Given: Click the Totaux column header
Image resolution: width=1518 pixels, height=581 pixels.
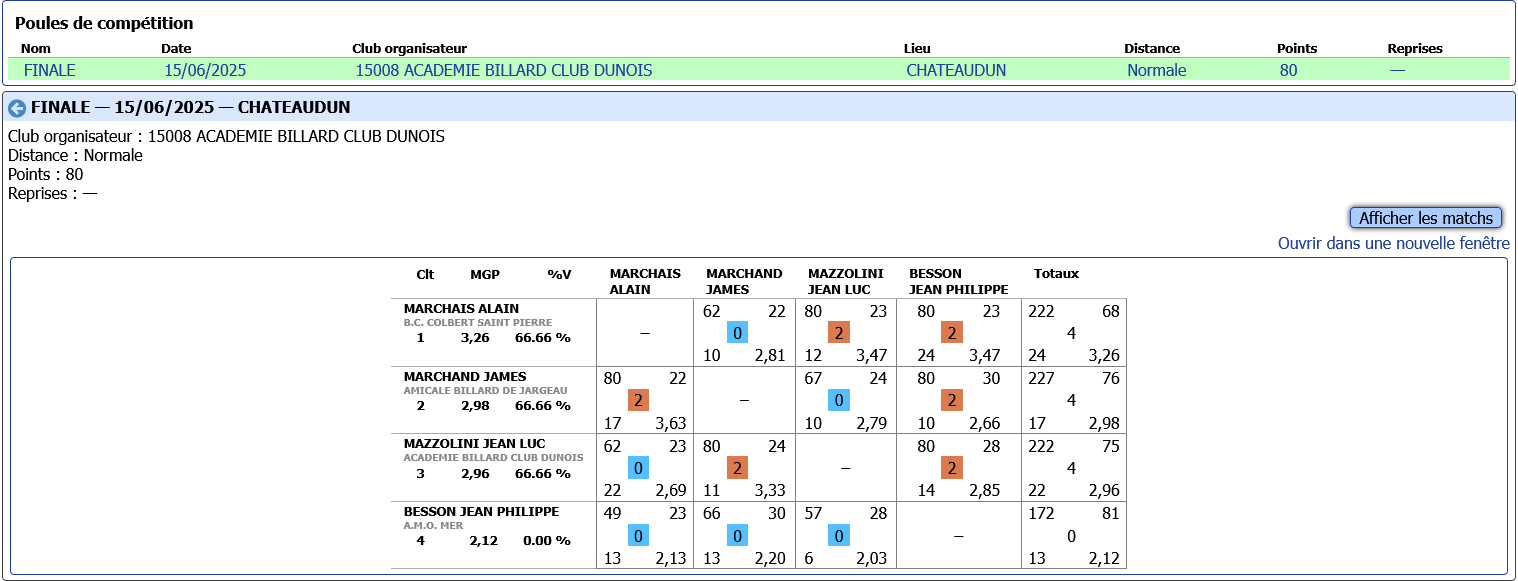Looking at the screenshot, I should click(x=1056, y=274).
